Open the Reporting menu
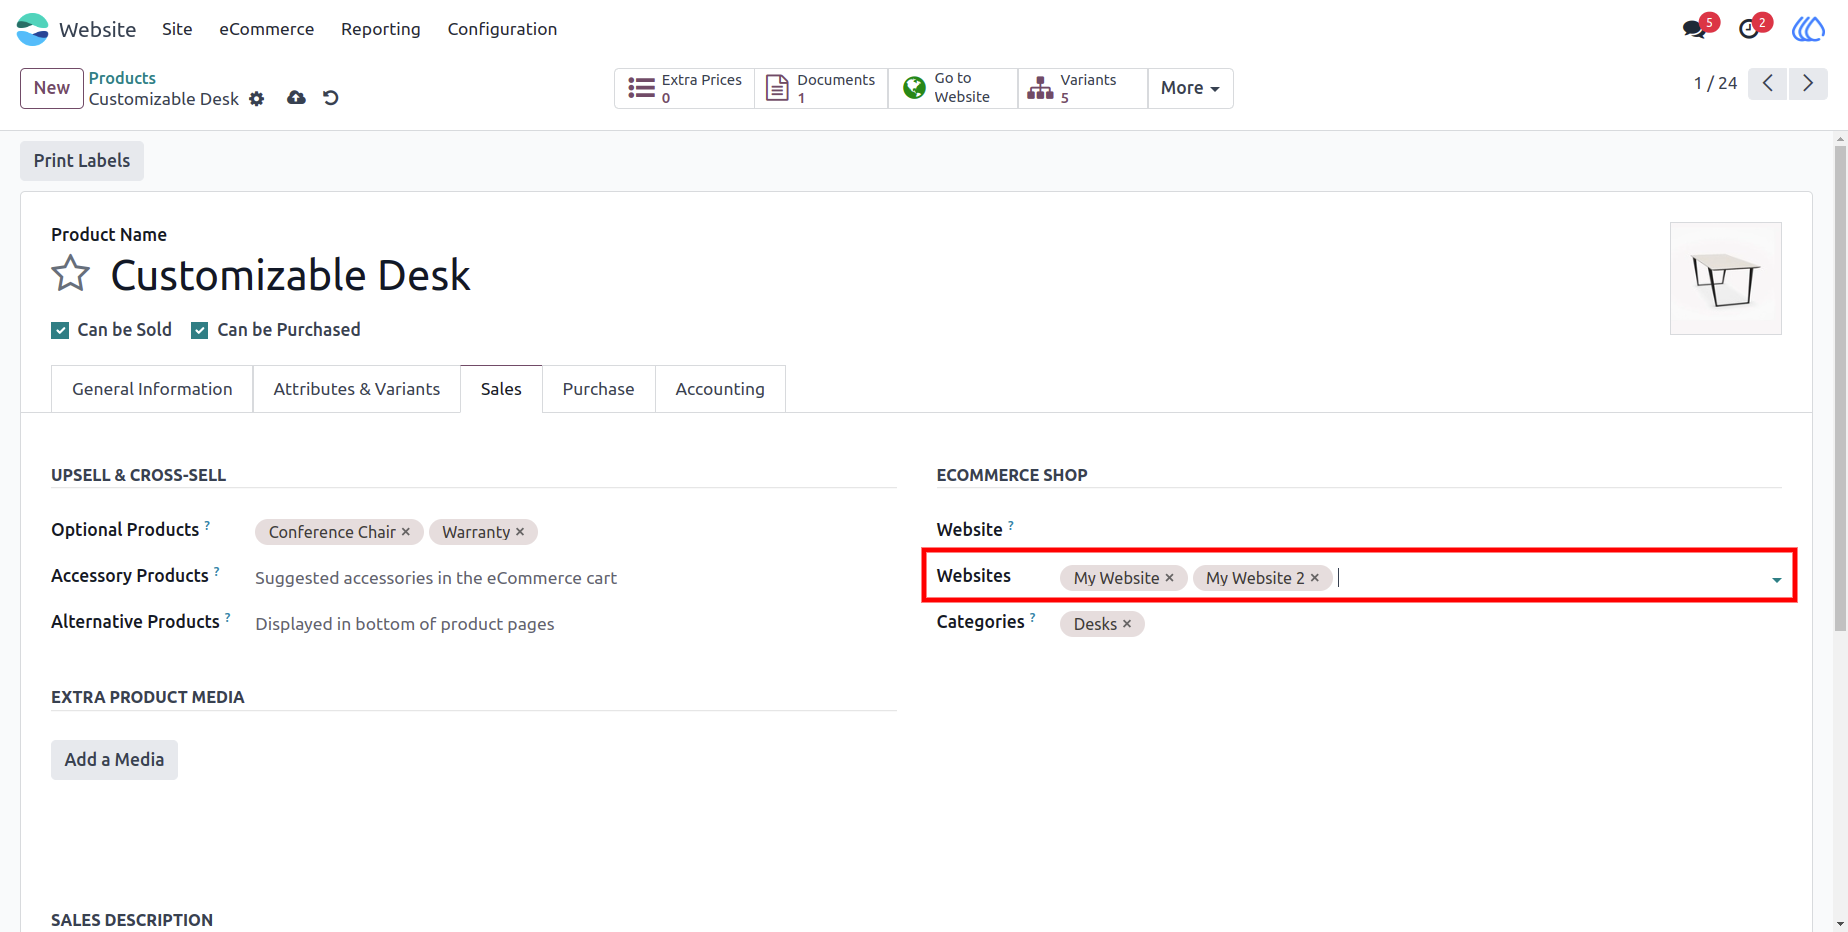 (381, 29)
